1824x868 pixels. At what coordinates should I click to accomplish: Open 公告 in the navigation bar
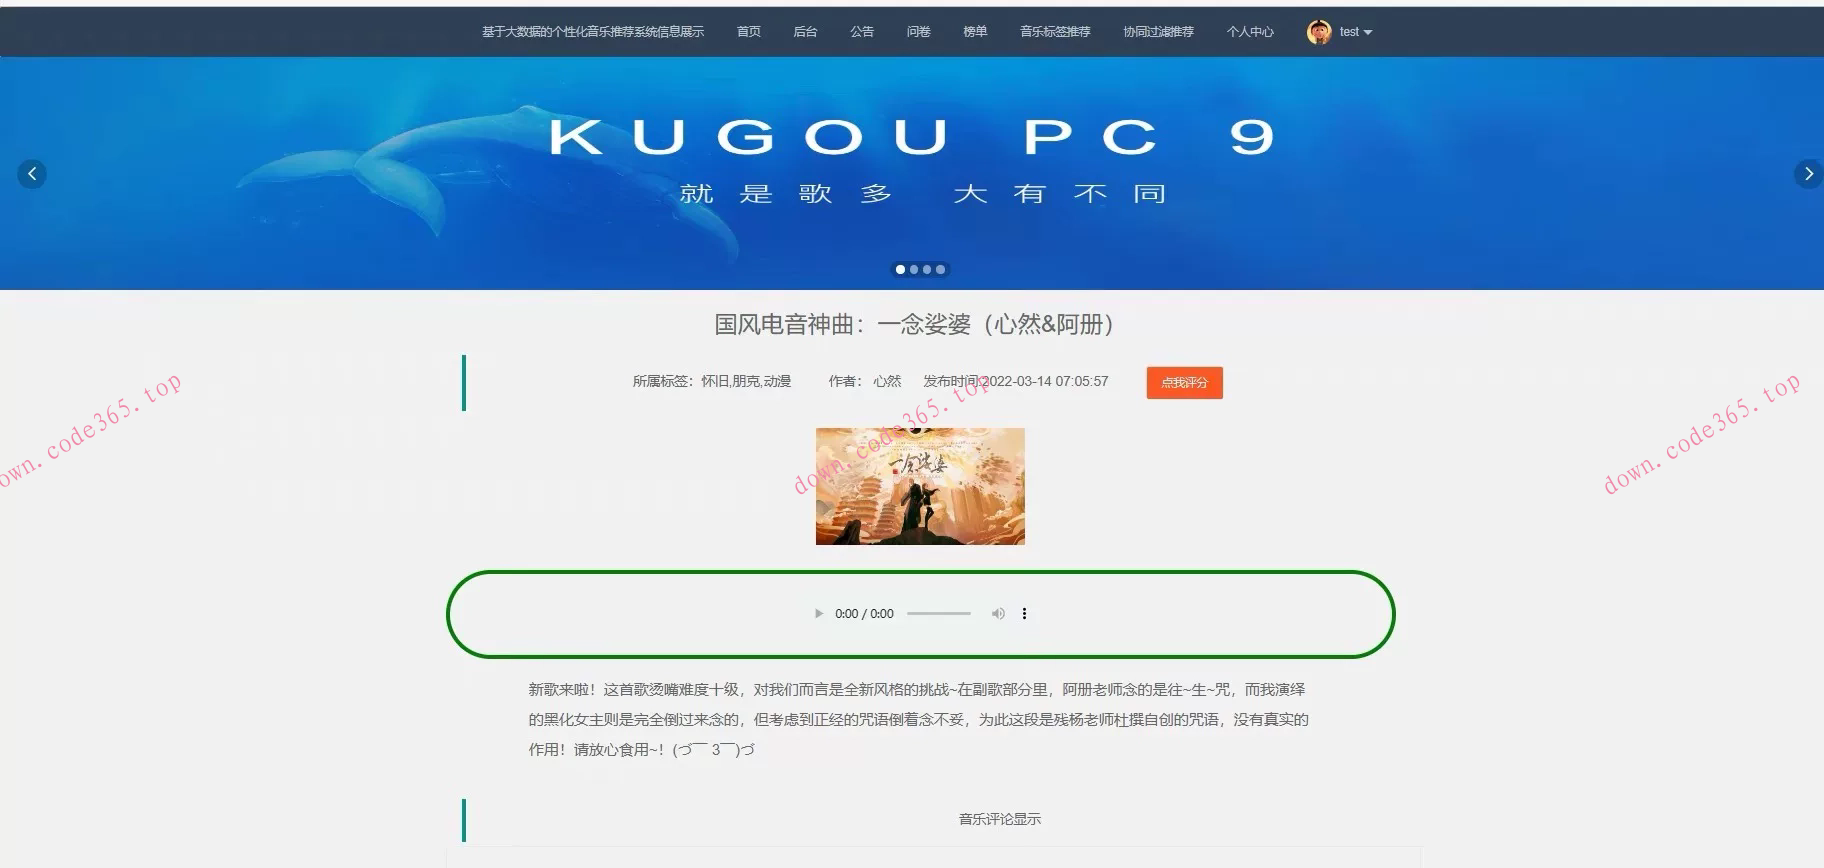(862, 32)
